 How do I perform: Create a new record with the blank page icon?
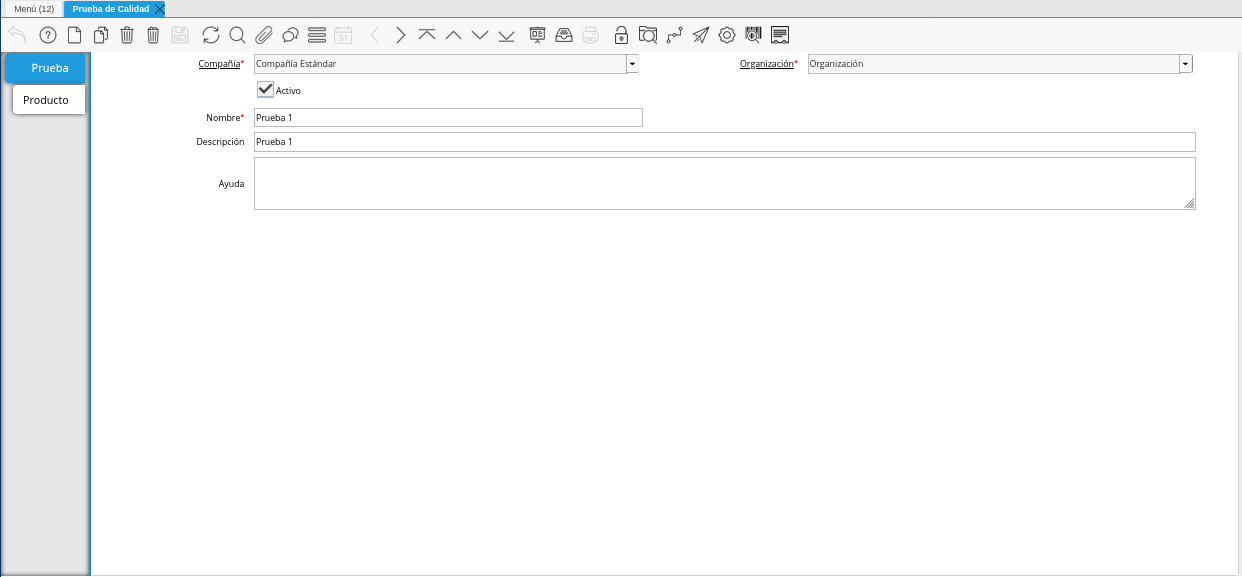pos(74,35)
